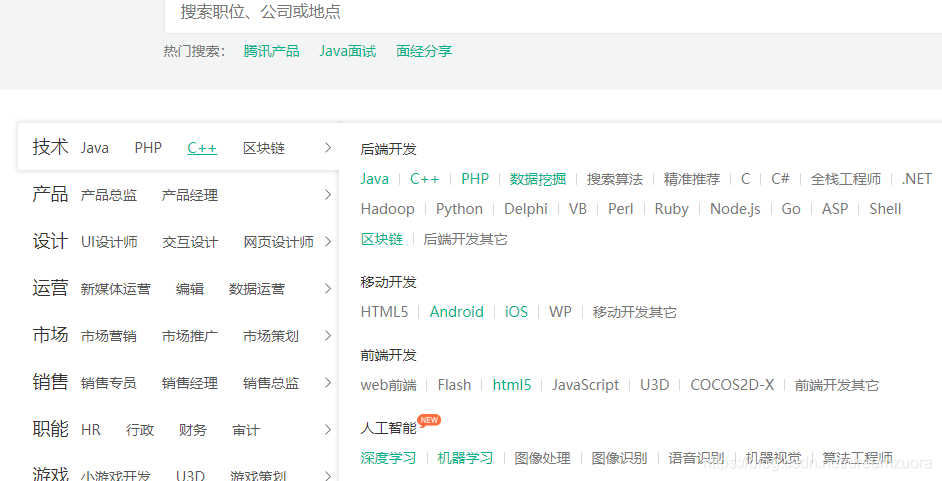Open 产品经理 jobs in sidebar

(x=190, y=195)
